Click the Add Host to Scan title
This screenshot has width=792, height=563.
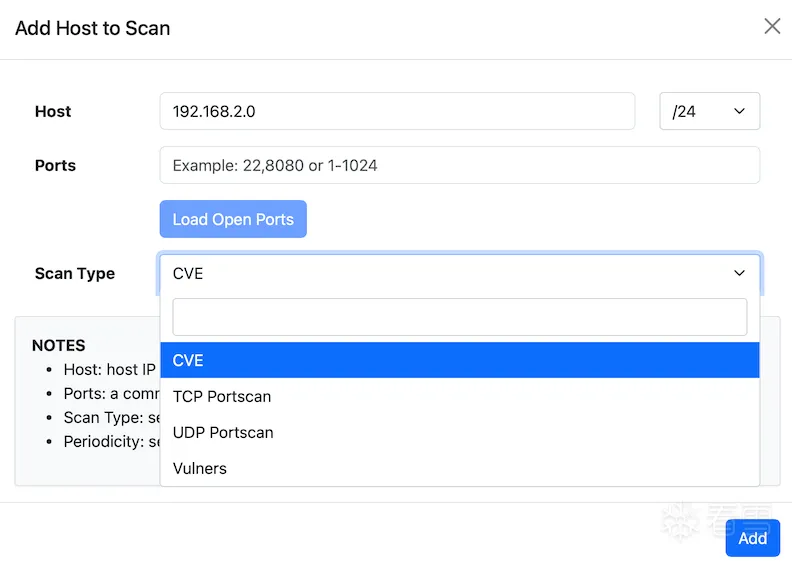93,28
